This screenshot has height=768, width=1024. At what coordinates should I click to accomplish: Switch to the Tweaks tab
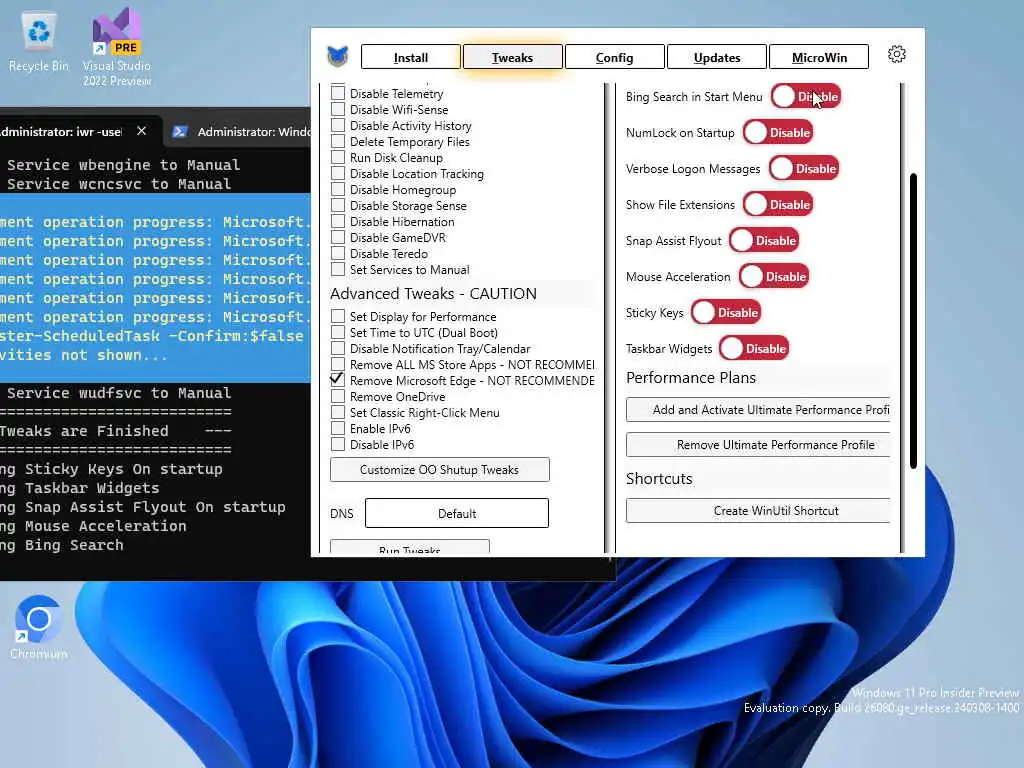click(x=513, y=57)
